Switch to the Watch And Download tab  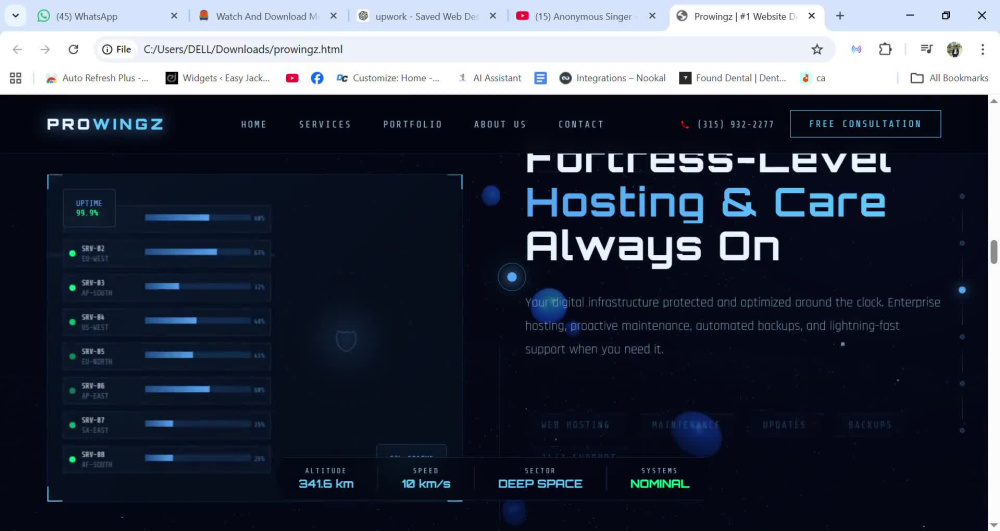pyautogui.click(x=267, y=16)
